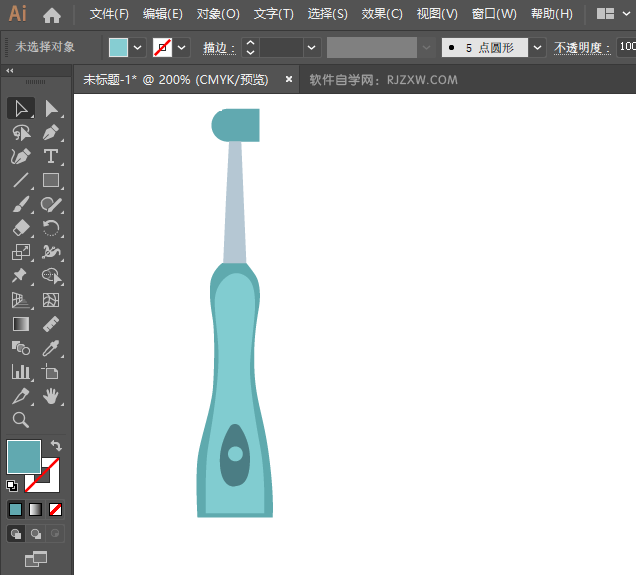Image resolution: width=636 pixels, height=575 pixels.
Task: Set paint mode to None
Action: coord(56,509)
